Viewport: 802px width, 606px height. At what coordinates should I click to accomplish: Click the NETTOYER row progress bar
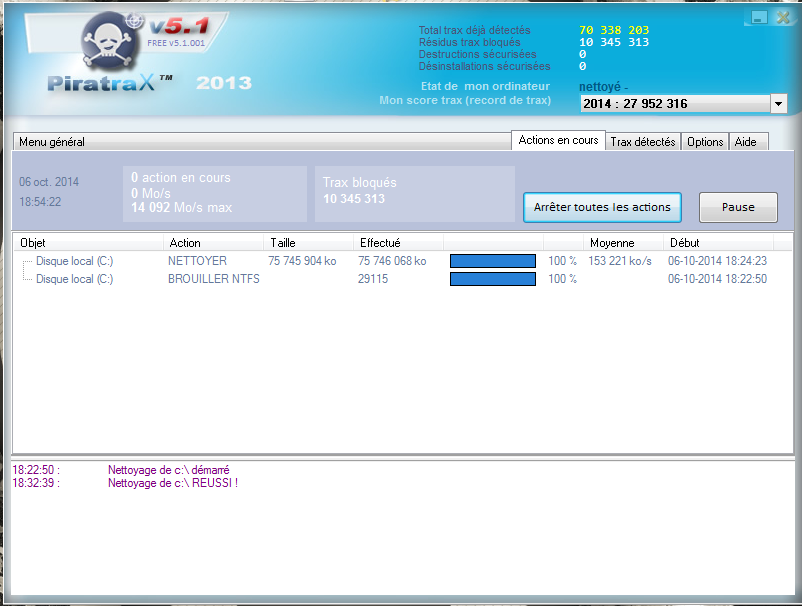493,261
